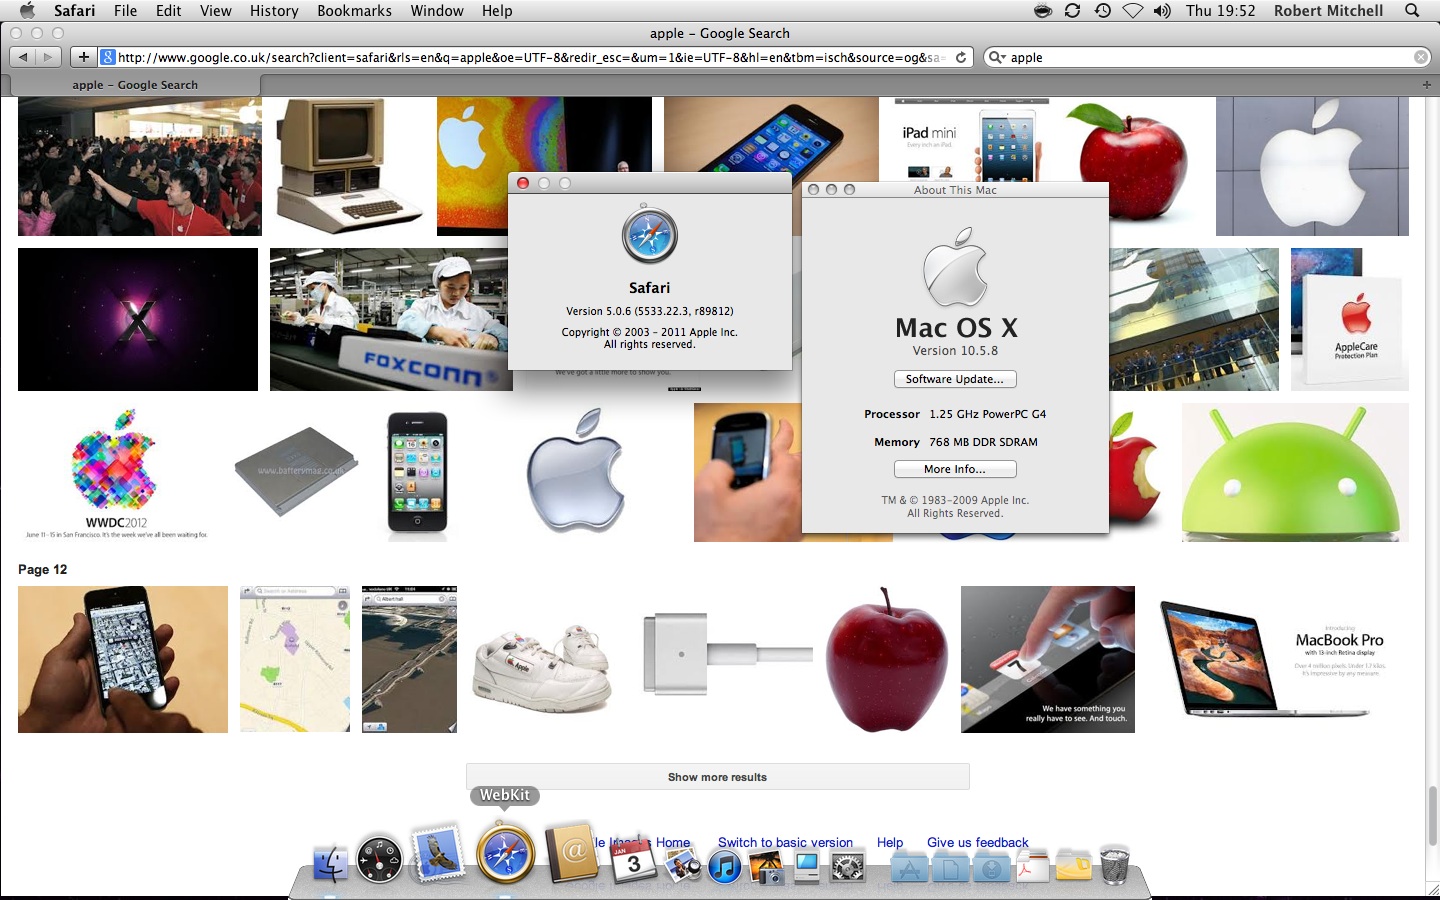The height and width of the screenshot is (900, 1440).
Task: Open the Trash in the Dock
Action: tap(1114, 865)
